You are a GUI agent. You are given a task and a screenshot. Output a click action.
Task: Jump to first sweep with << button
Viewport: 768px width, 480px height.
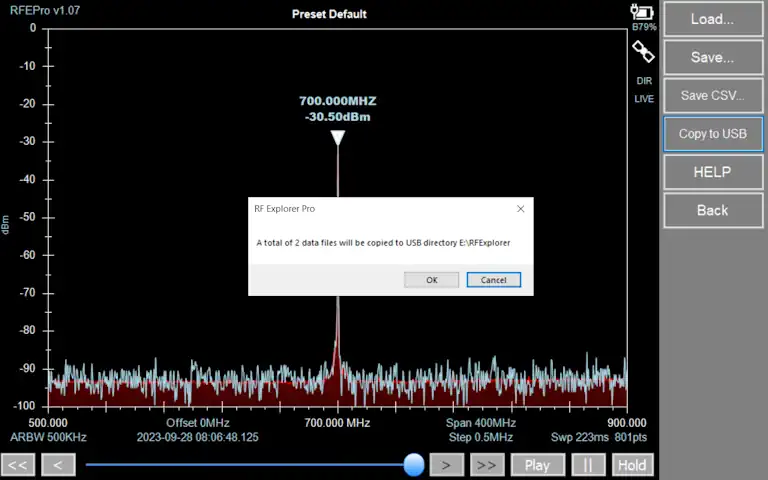click(x=17, y=465)
